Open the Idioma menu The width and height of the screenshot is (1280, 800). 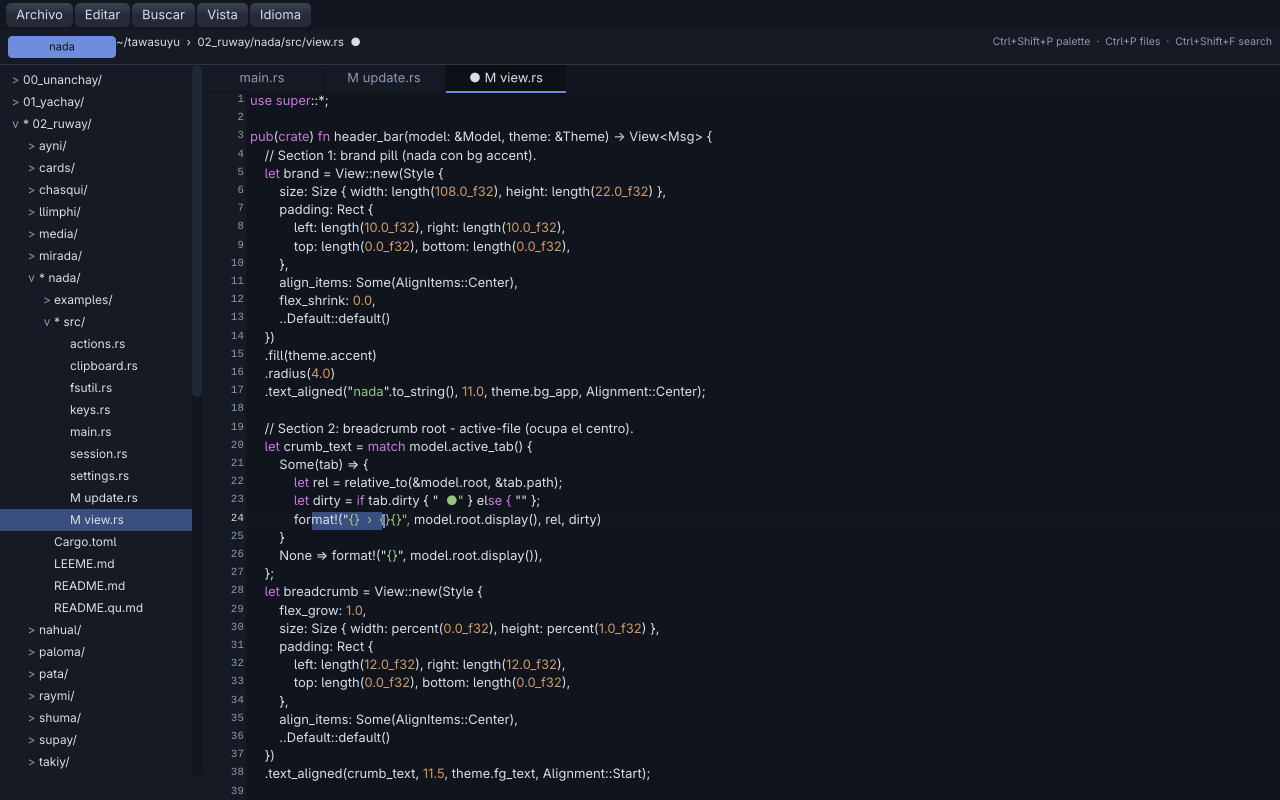[x=280, y=15]
